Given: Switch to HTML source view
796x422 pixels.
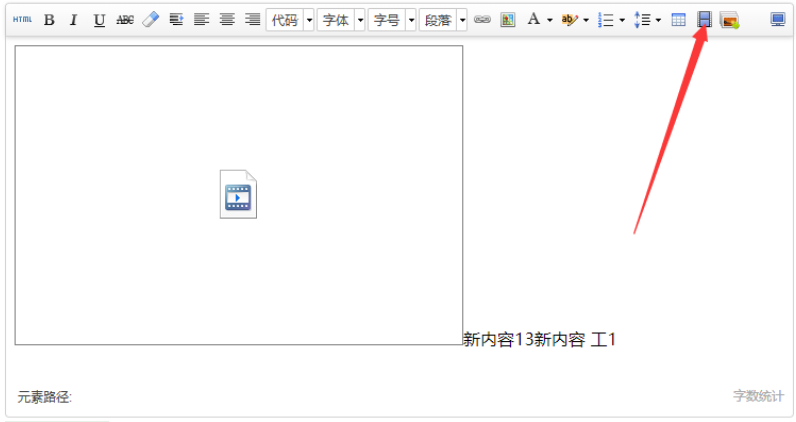Looking at the screenshot, I should (x=22, y=20).
